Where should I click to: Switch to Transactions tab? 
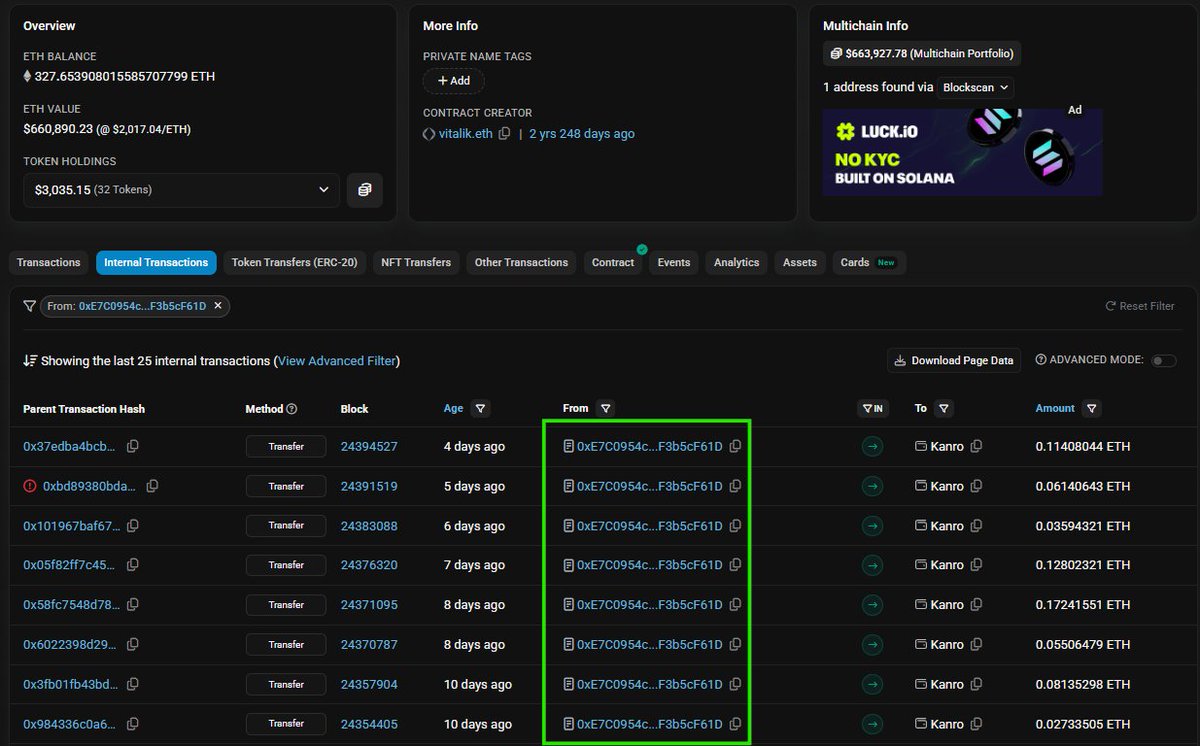48,263
